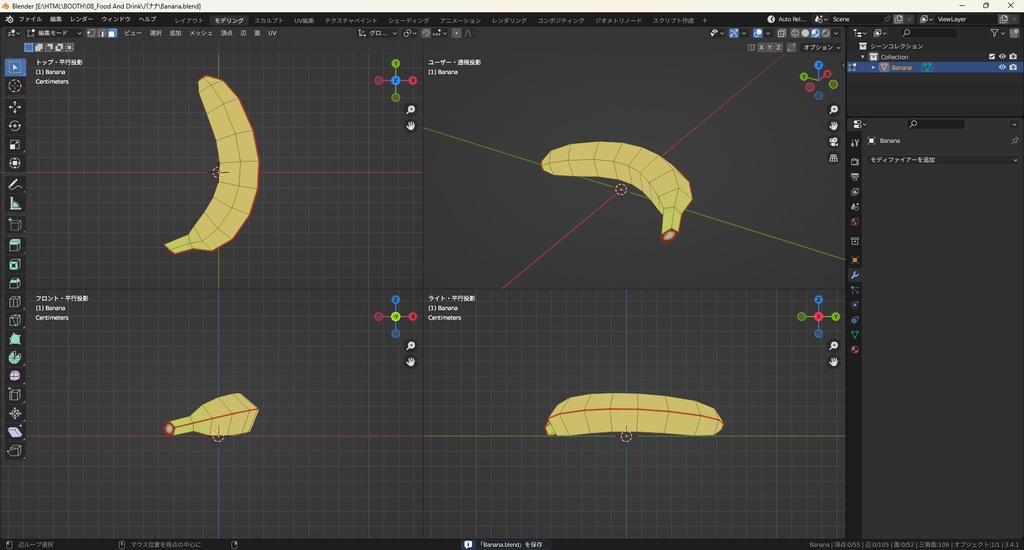Select the Rotate tool in the left toolbar
Screen dimensions: 1024x550
15,125
